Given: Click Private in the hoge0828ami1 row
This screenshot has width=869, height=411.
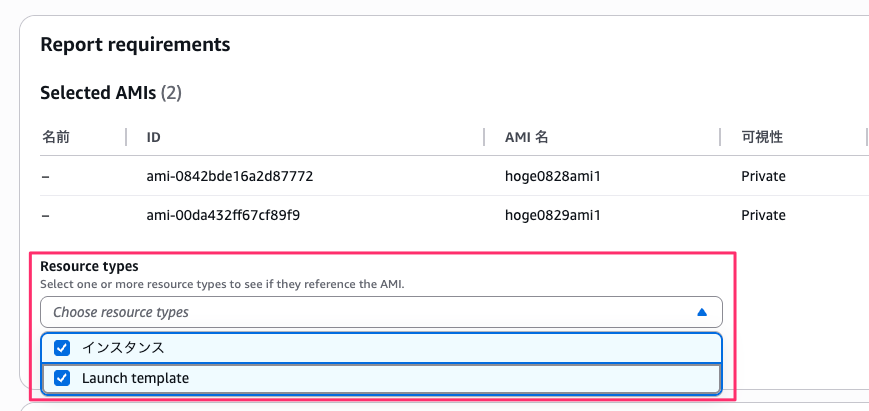Looking at the screenshot, I should point(763,176).
